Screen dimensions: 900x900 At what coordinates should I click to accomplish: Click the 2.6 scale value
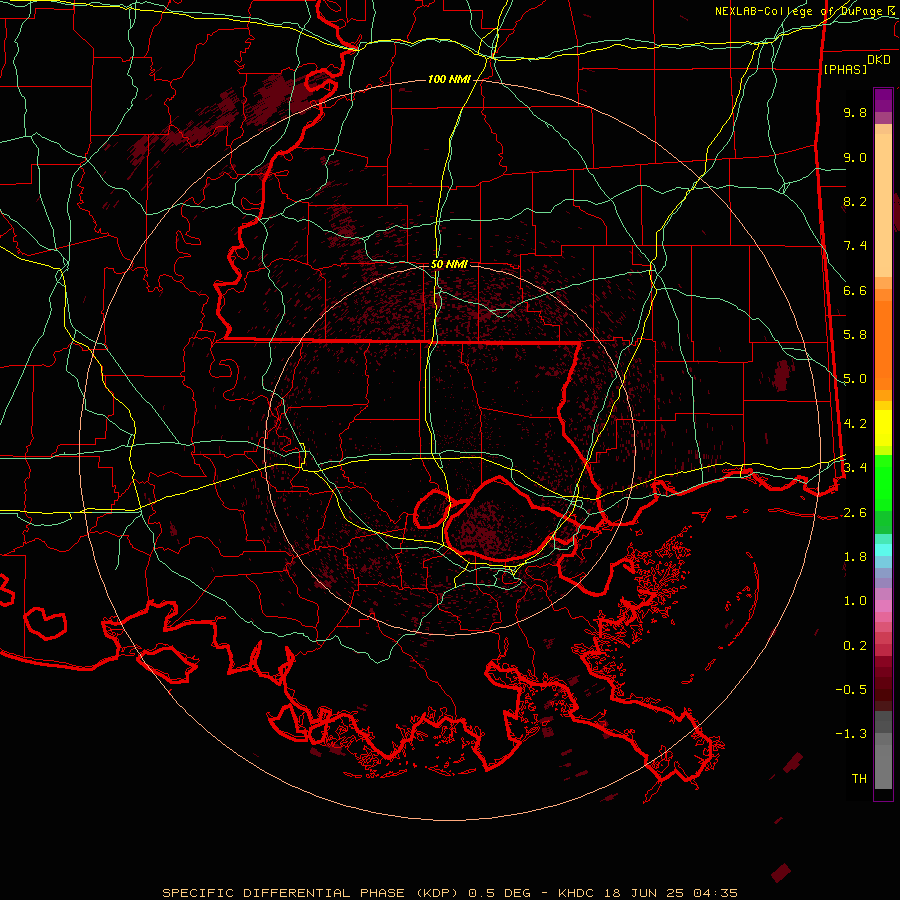pos(855,513)
